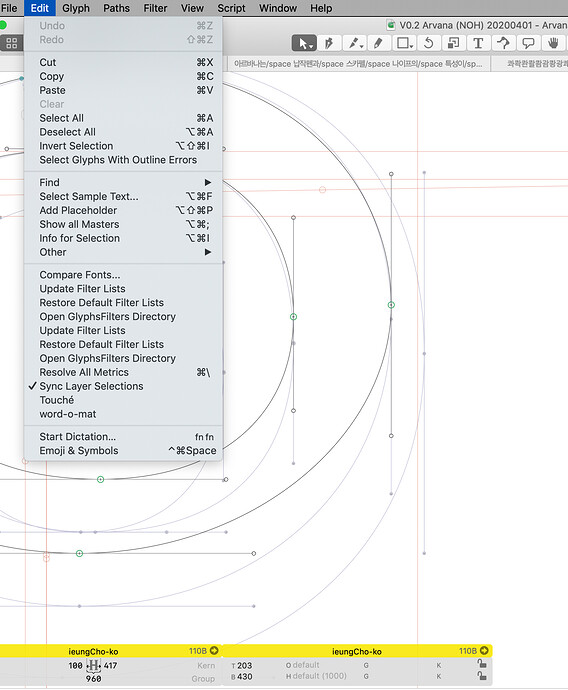Image resolution: width=568 pixels, height=690 pixels.
Task: Open the Help menu
Action: (321, 8)
